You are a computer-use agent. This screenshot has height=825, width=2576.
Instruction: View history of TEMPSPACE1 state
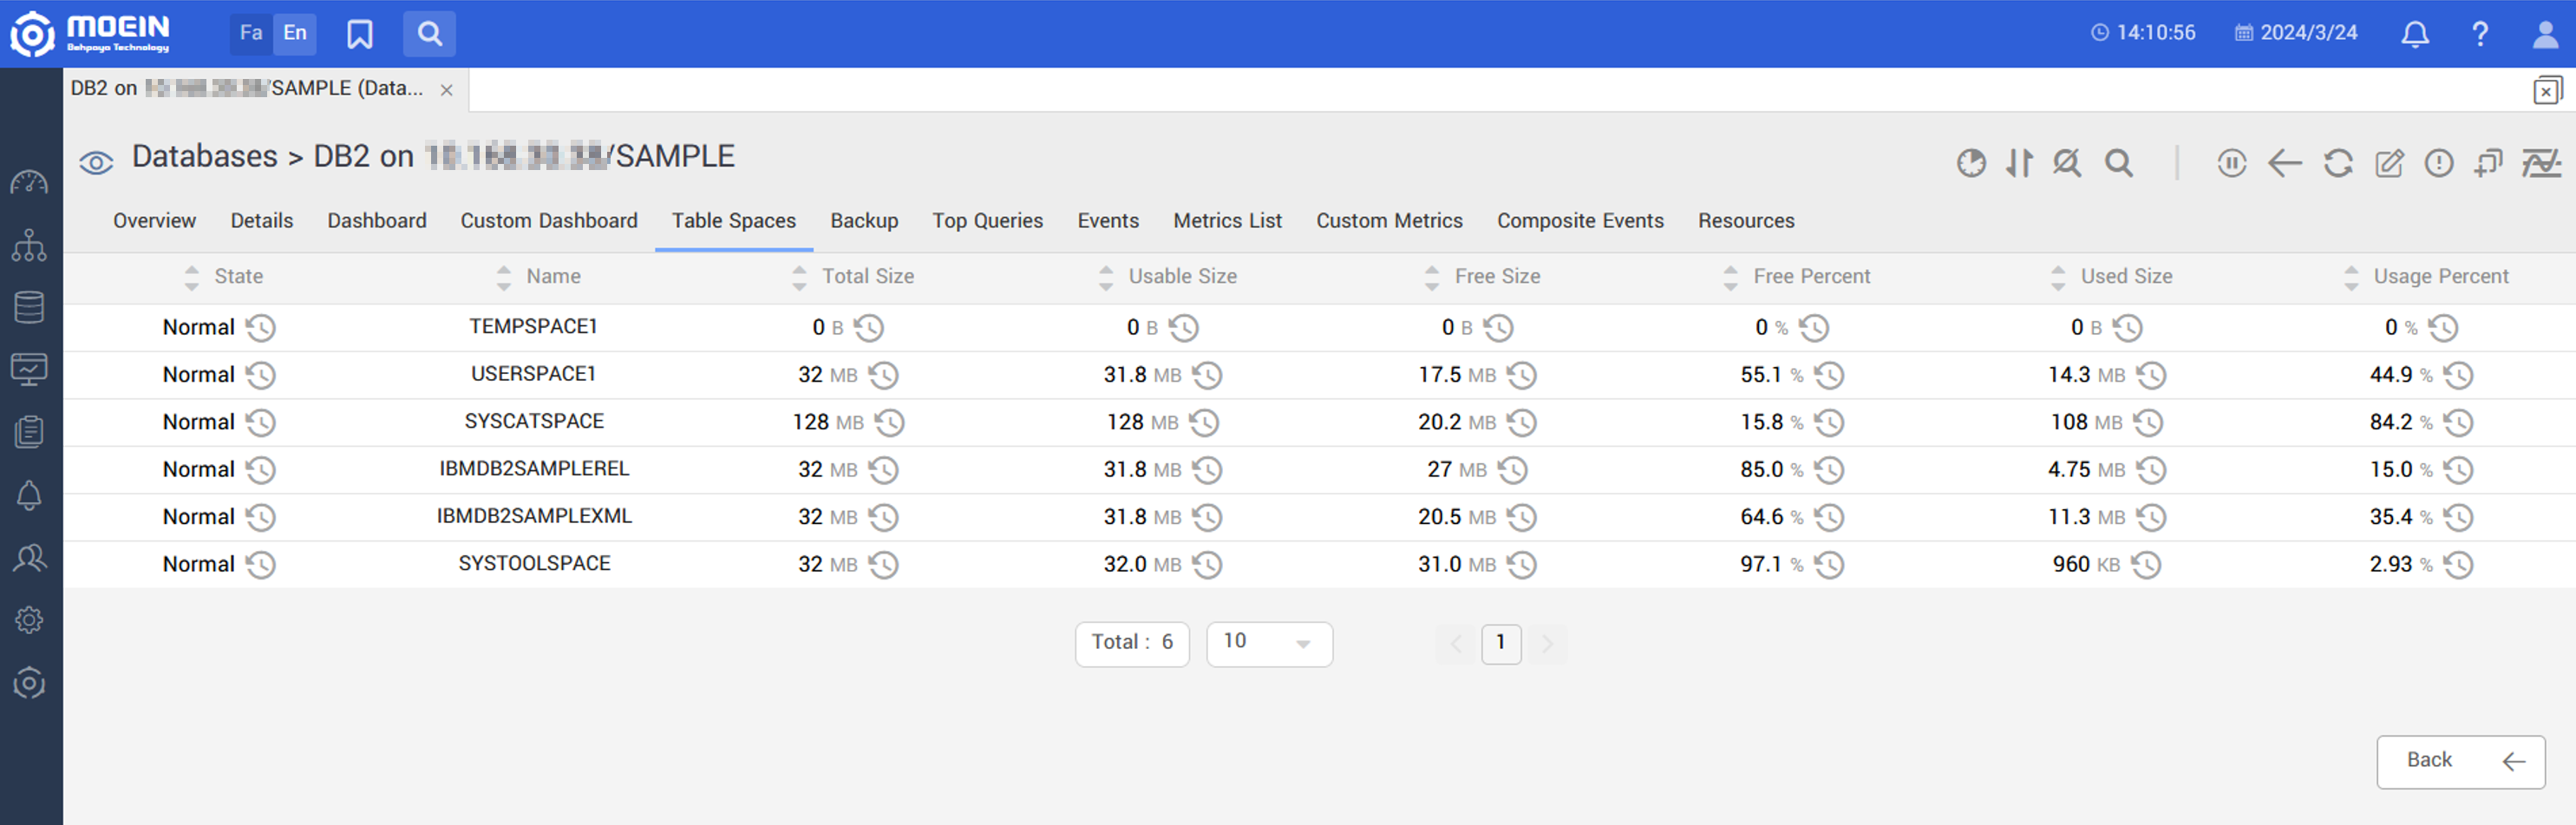[261, 328]
